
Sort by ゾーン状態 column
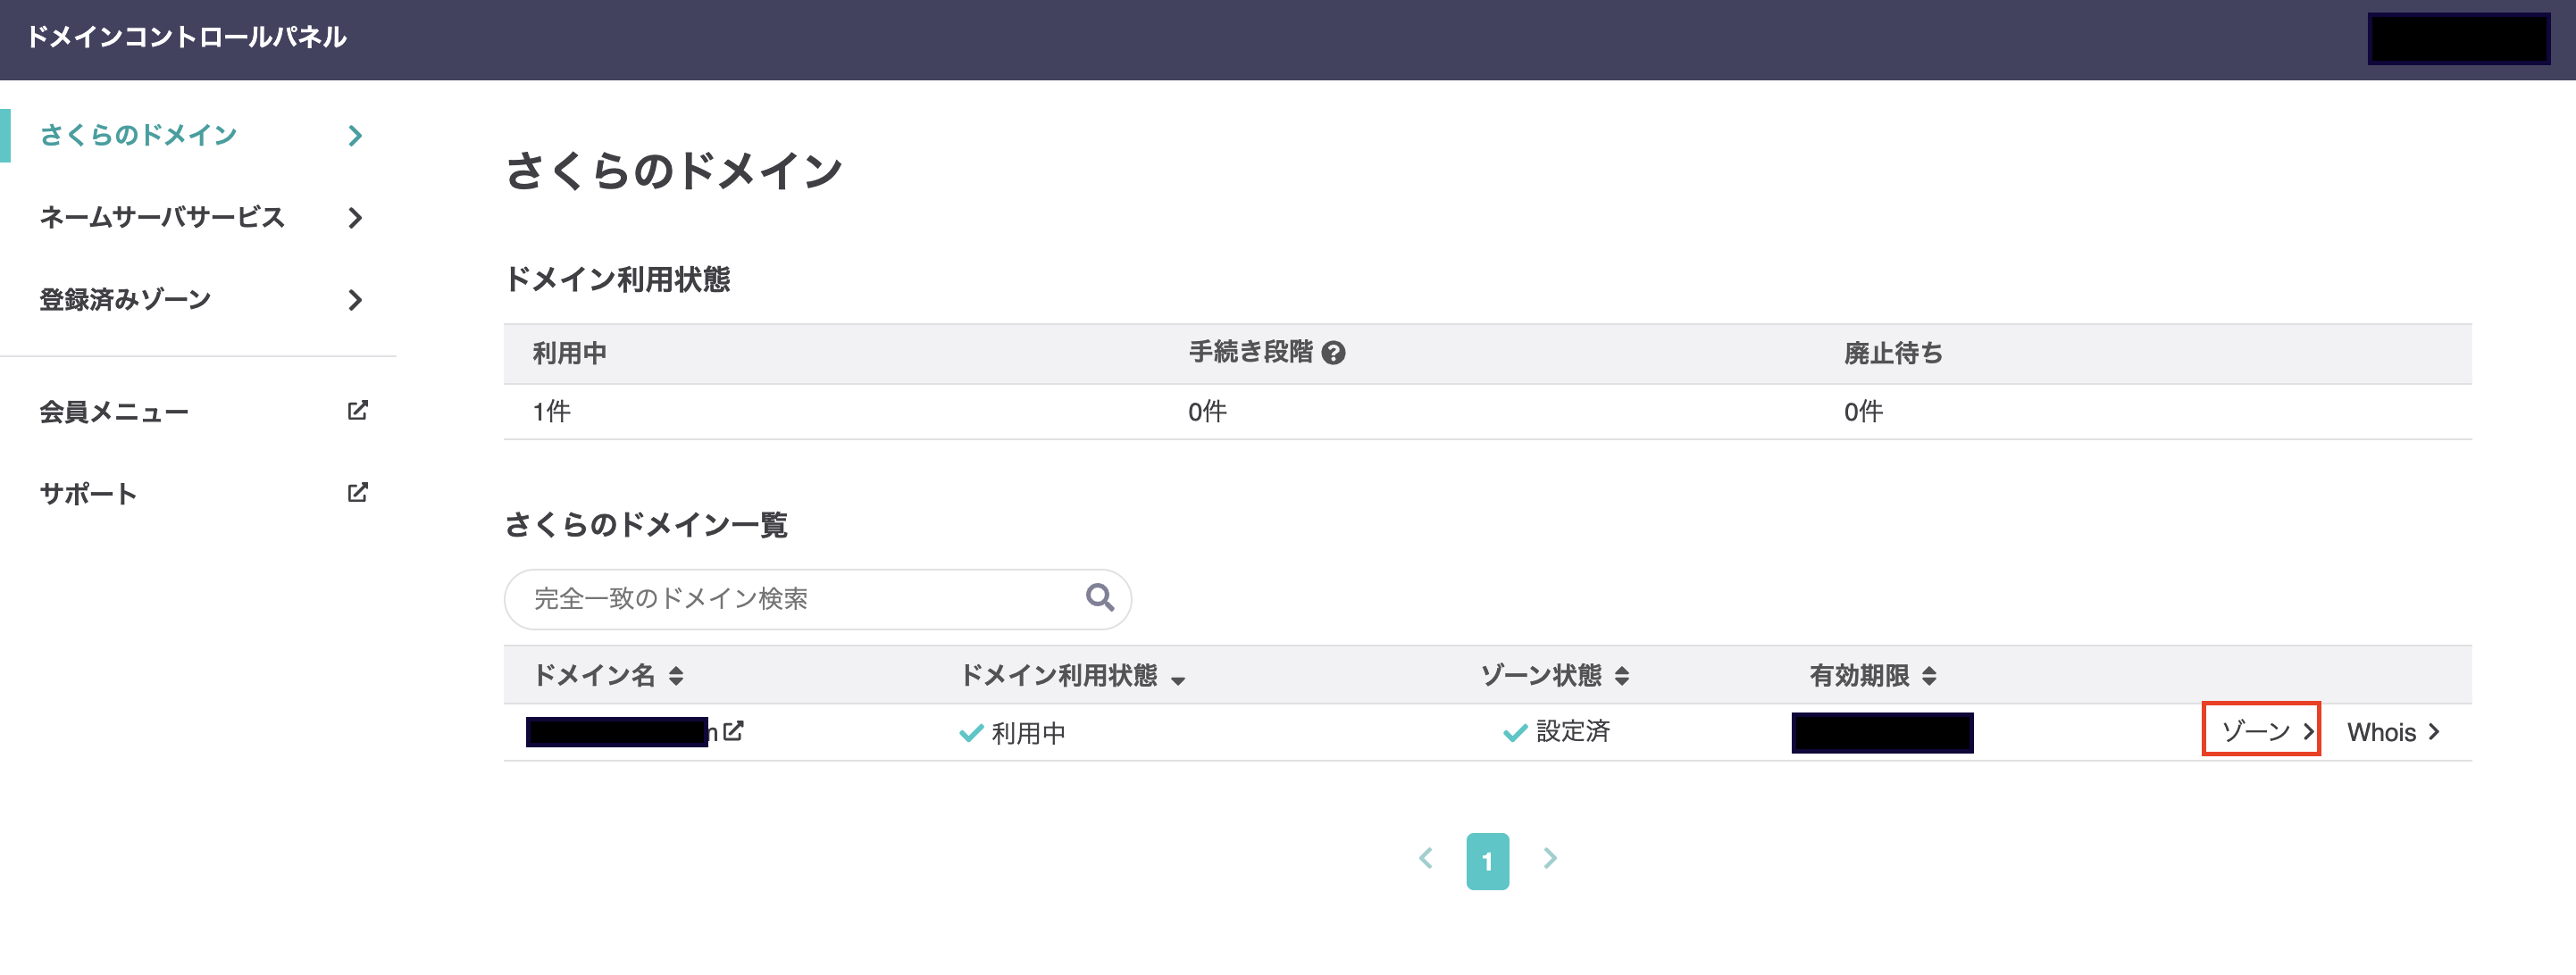tap(1621, 676)
